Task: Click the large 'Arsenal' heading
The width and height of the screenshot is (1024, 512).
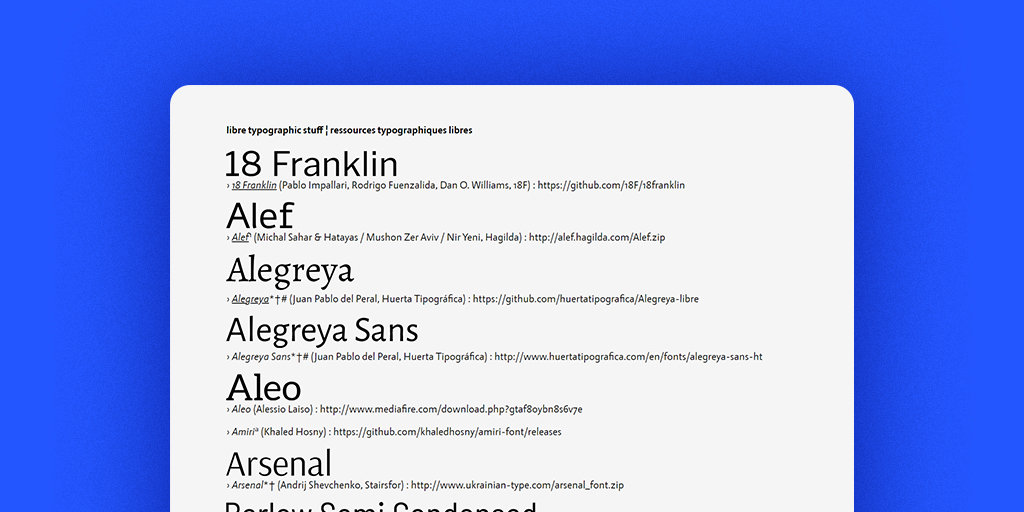Action: pyautogui.click(x=279, y=463)
